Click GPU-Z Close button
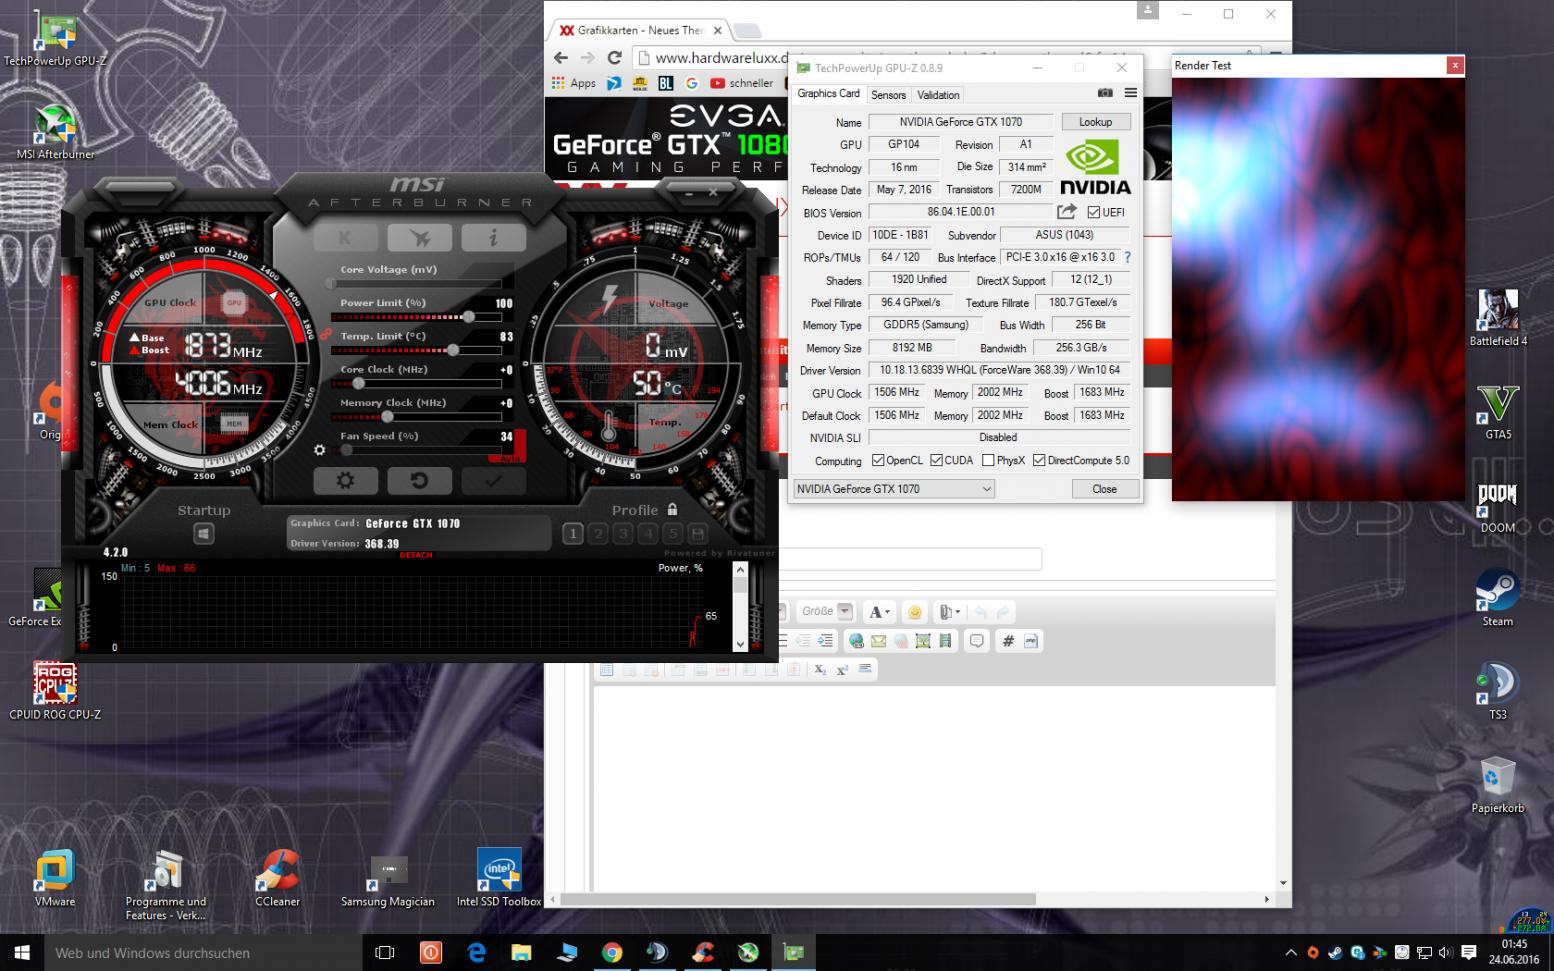 (1104, 489)
